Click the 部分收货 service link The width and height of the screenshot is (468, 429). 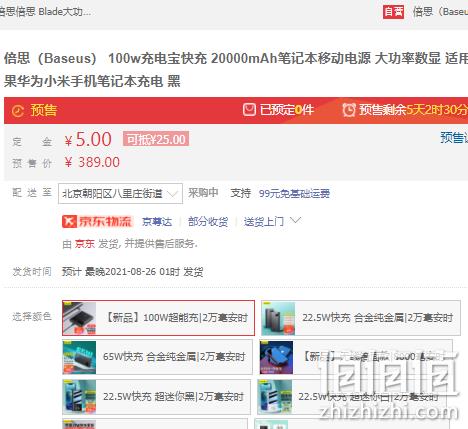click(x=208, y=222)
